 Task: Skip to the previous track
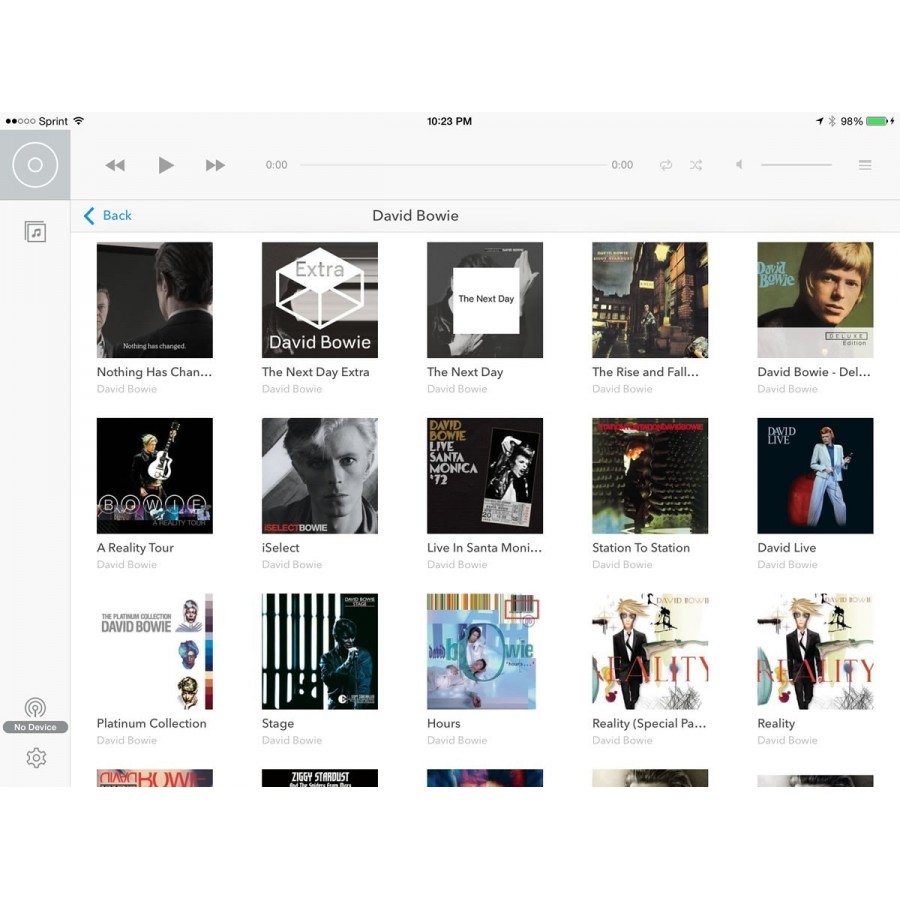coord(115,165)
